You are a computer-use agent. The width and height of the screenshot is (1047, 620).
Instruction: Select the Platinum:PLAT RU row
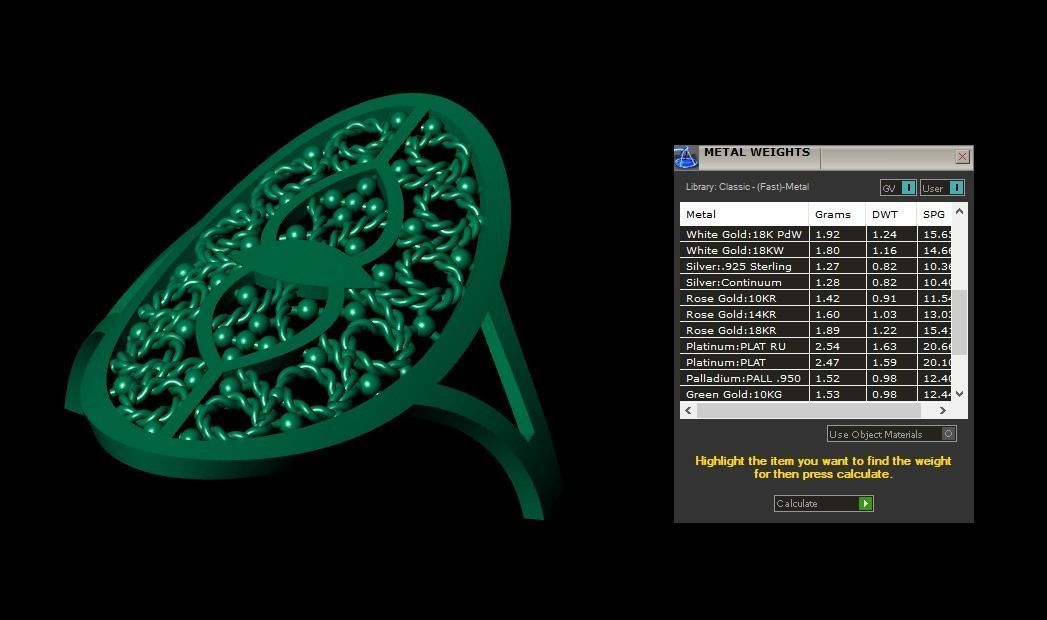click(x=815, y=346)
